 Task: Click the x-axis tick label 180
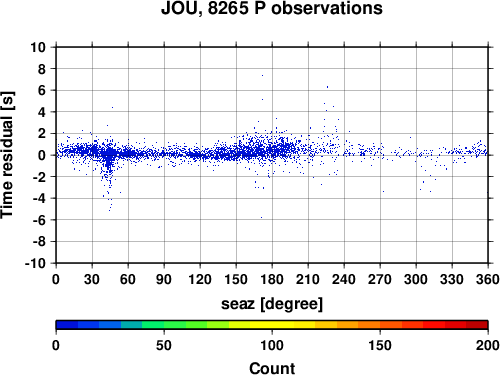pyautogui.click(x=272, y=279)
